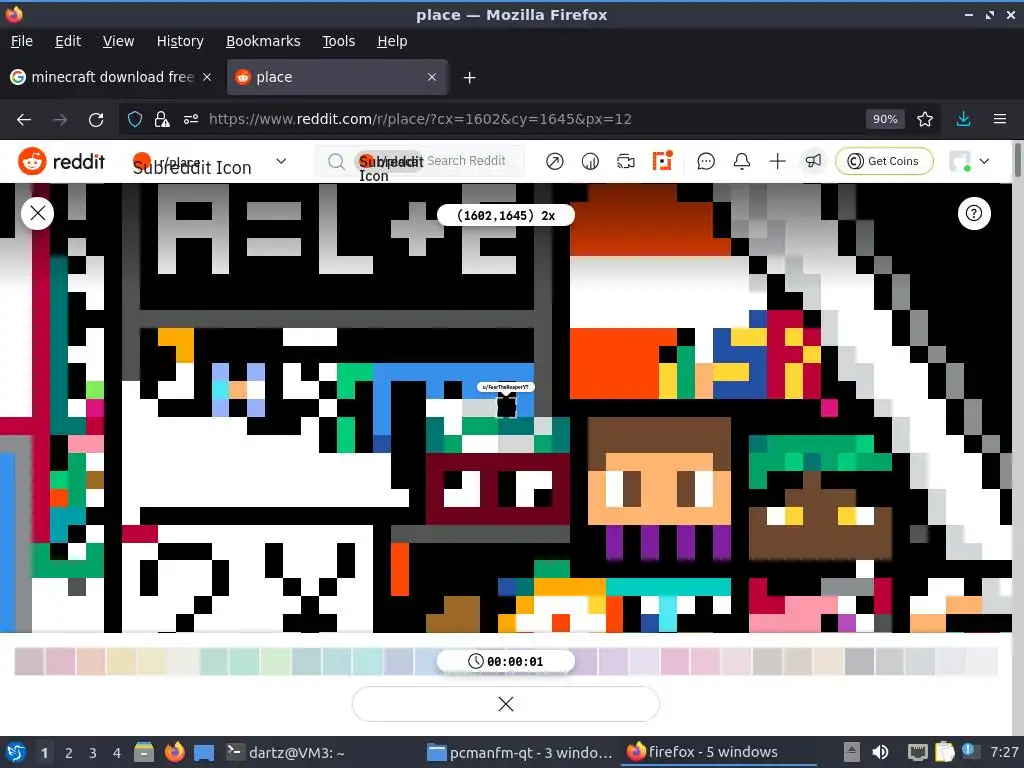
Task: Open the Edit menu
Action: (68, 41)
